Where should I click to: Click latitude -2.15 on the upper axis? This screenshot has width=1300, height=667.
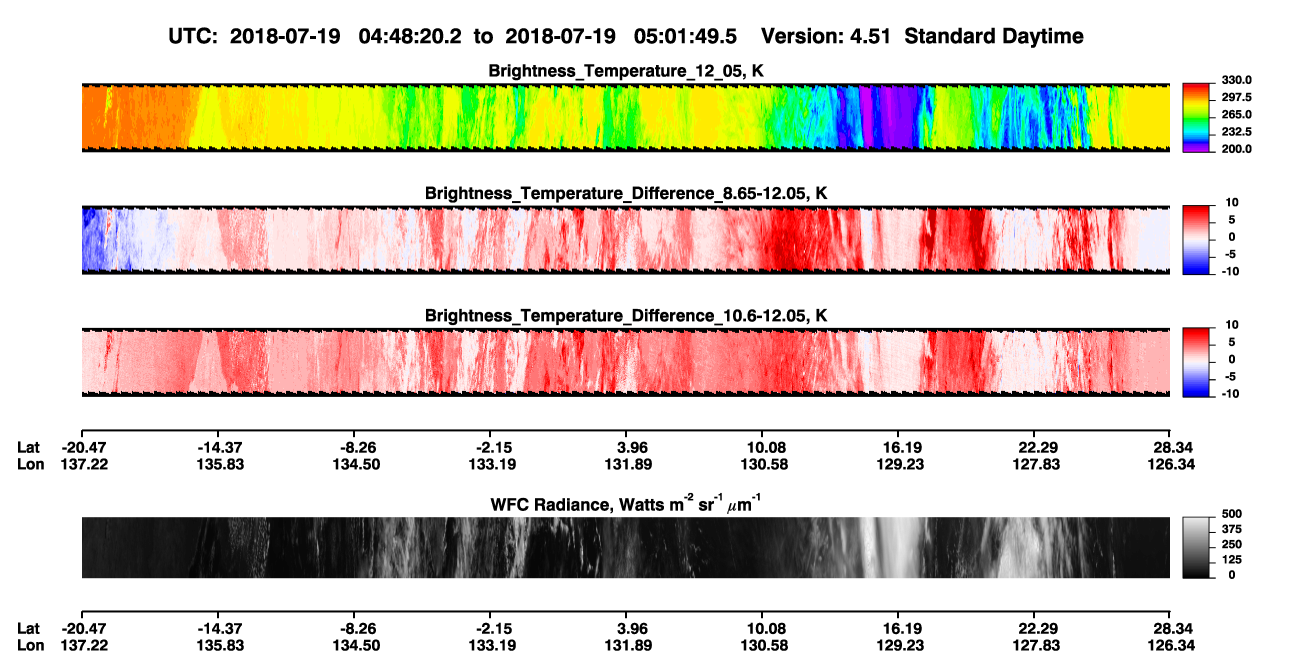490,447
